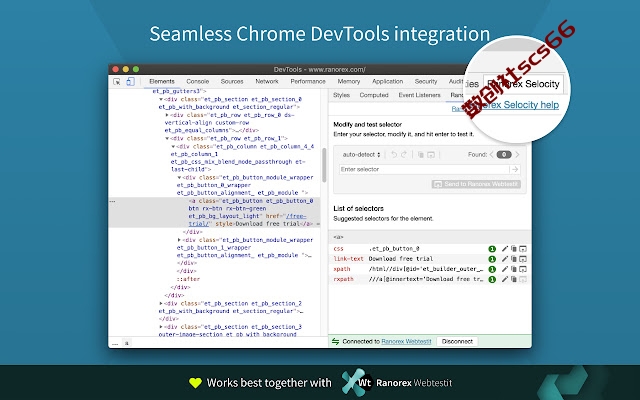640x400 pixels.
Task: Expand the et_pb_row_0 div node
Action: pos(167,115)
